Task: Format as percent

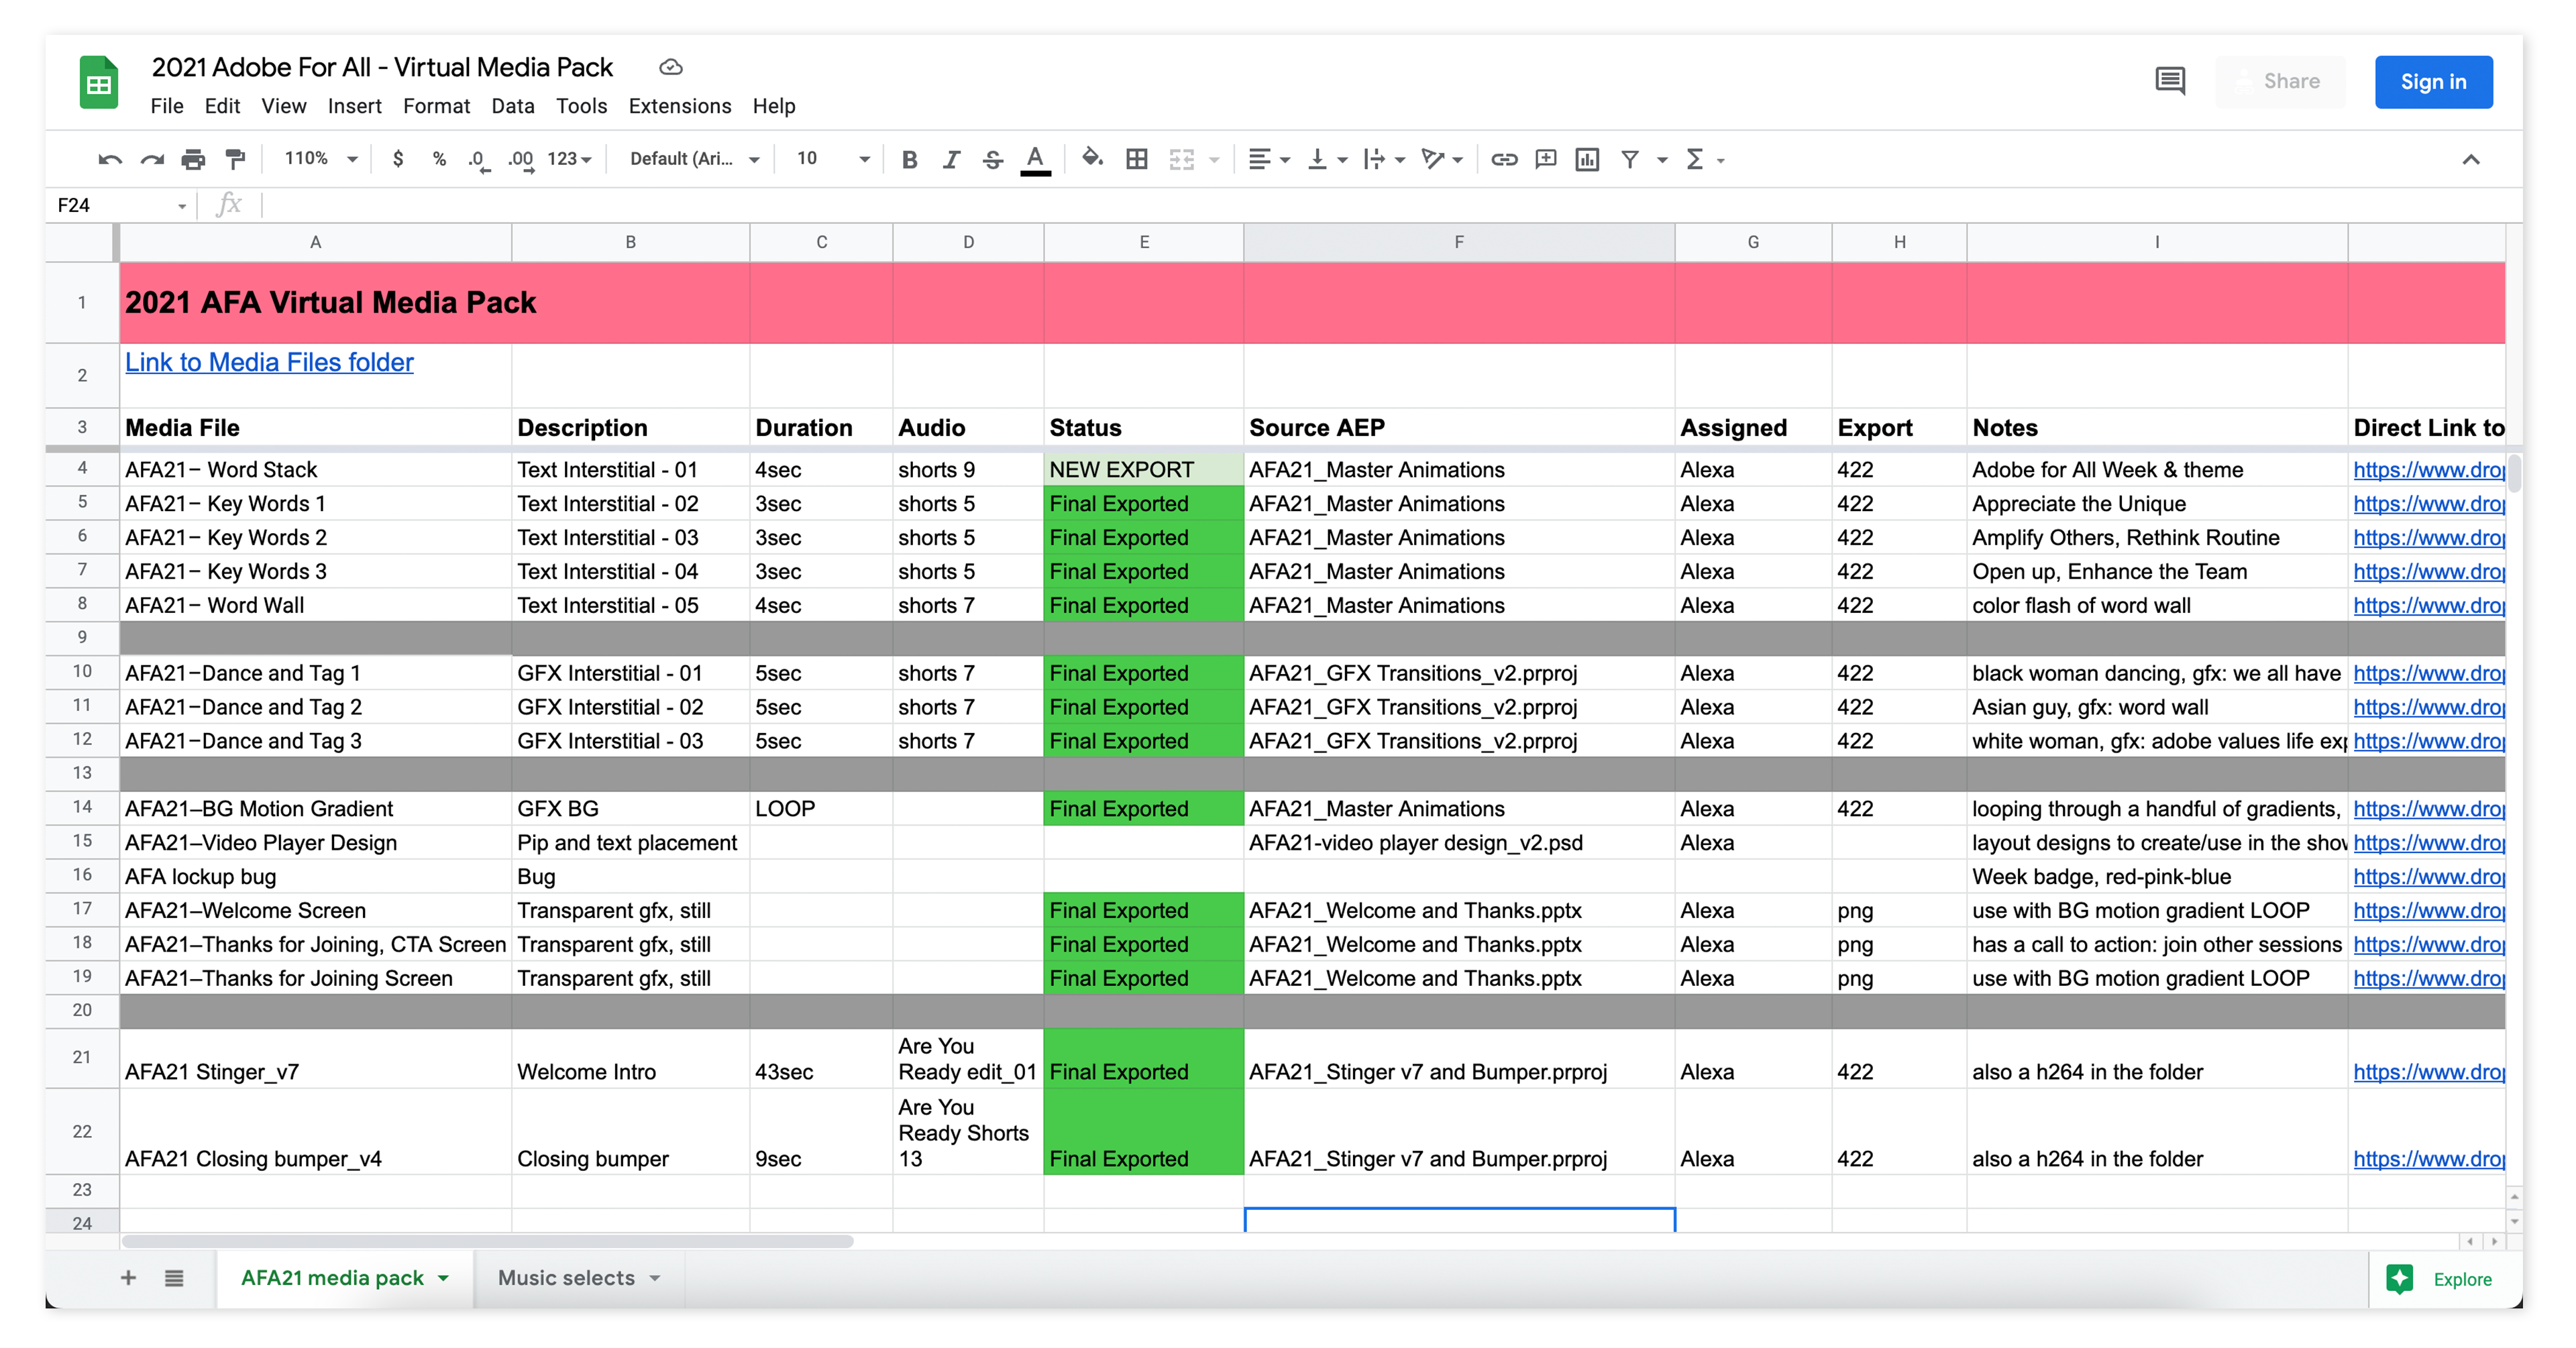Action: 439,159
